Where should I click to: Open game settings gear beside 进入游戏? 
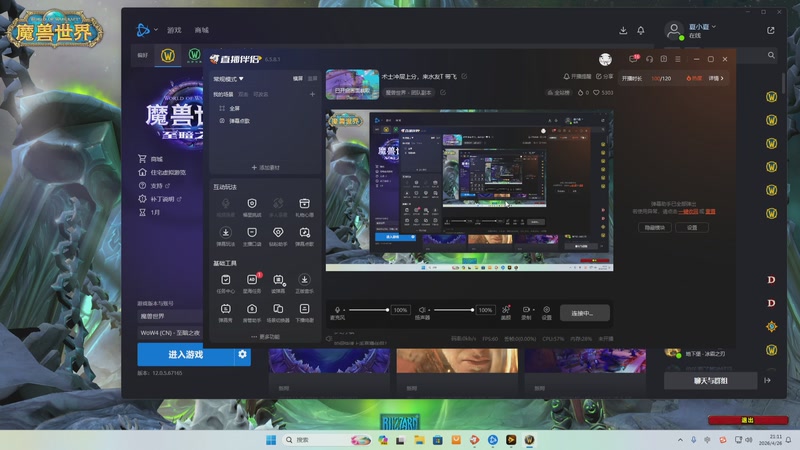click(242, 354)
